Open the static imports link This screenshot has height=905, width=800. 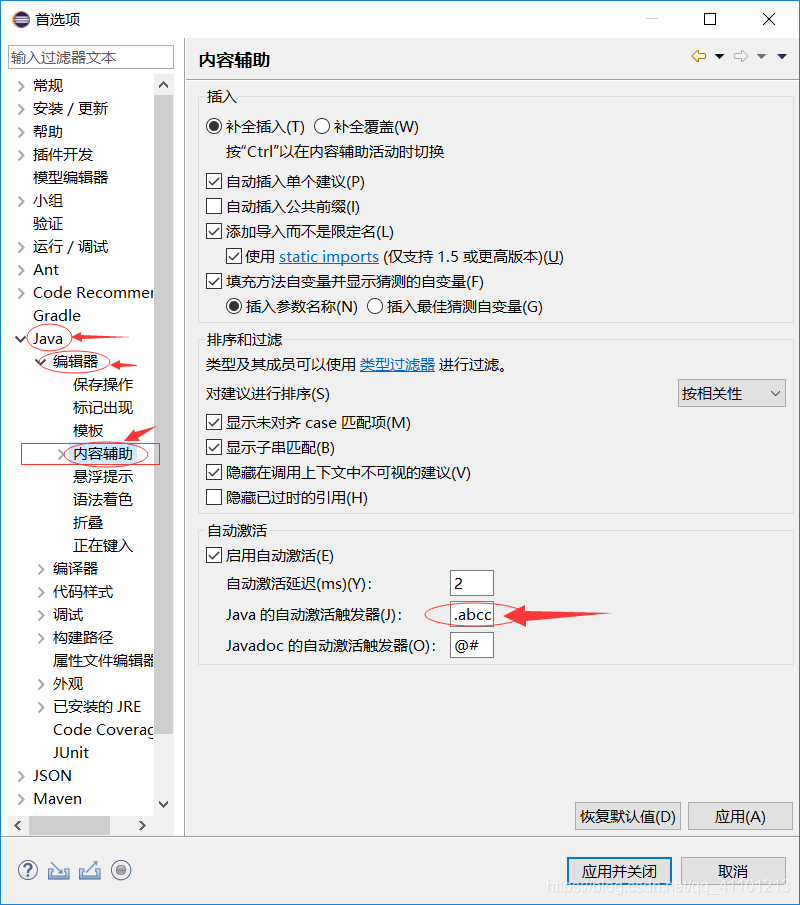[x=329, y=257]
